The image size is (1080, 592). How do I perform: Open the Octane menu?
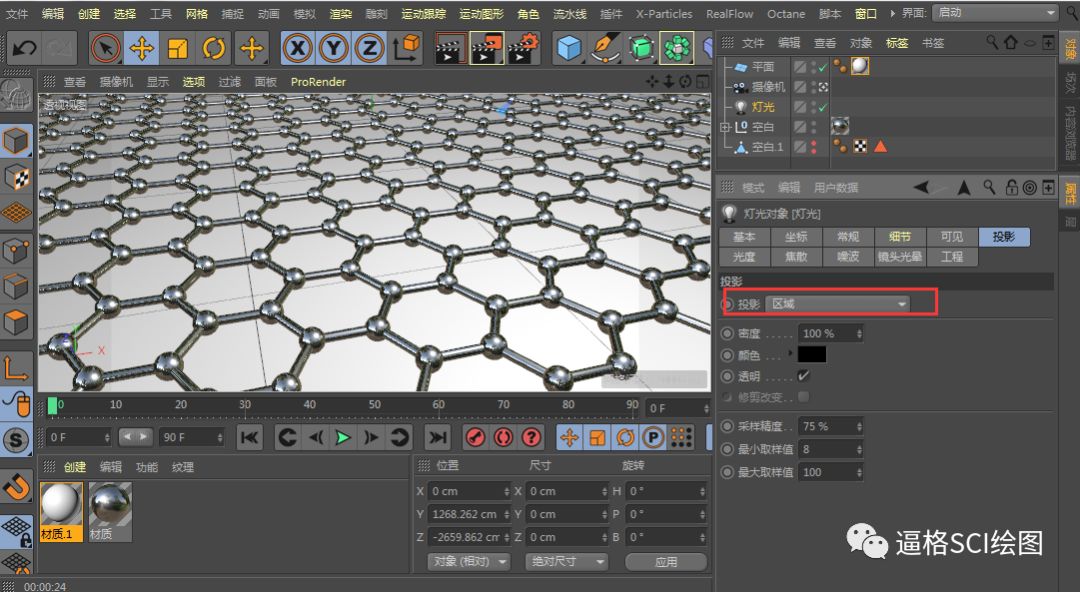pos(786,13)
